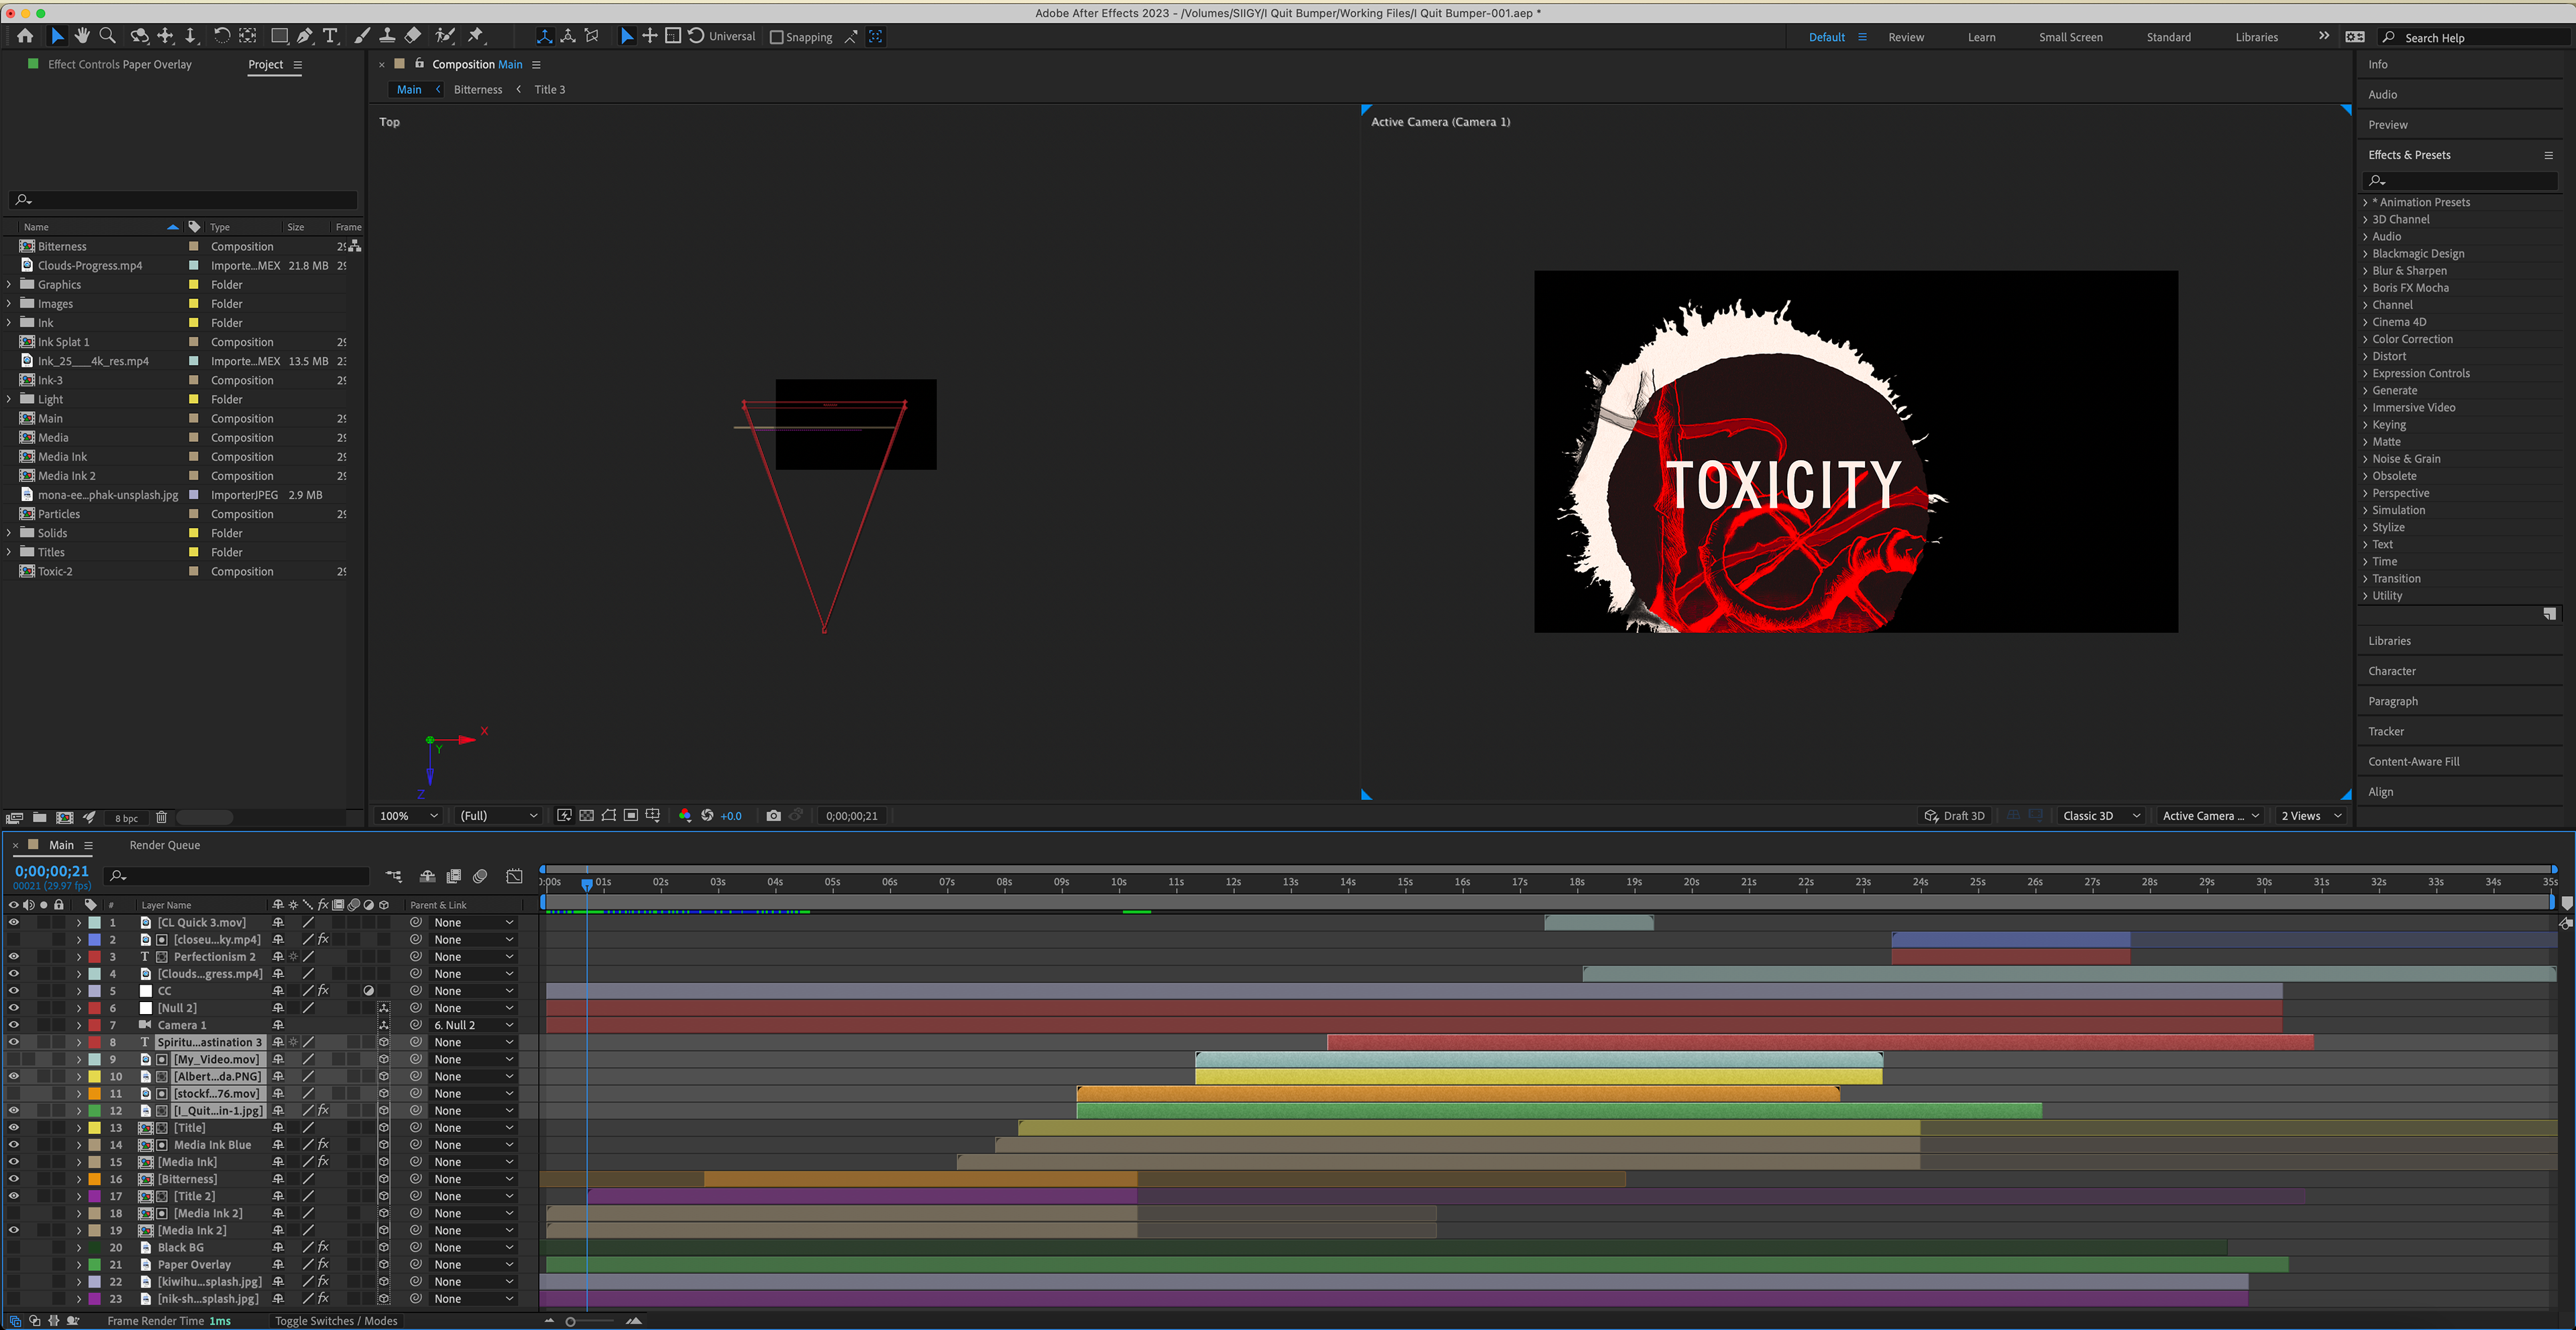This screenshot has width=2576, height=1330.
Task: Enable the Snapping checkbox
Action: click(x=776, y=37)
